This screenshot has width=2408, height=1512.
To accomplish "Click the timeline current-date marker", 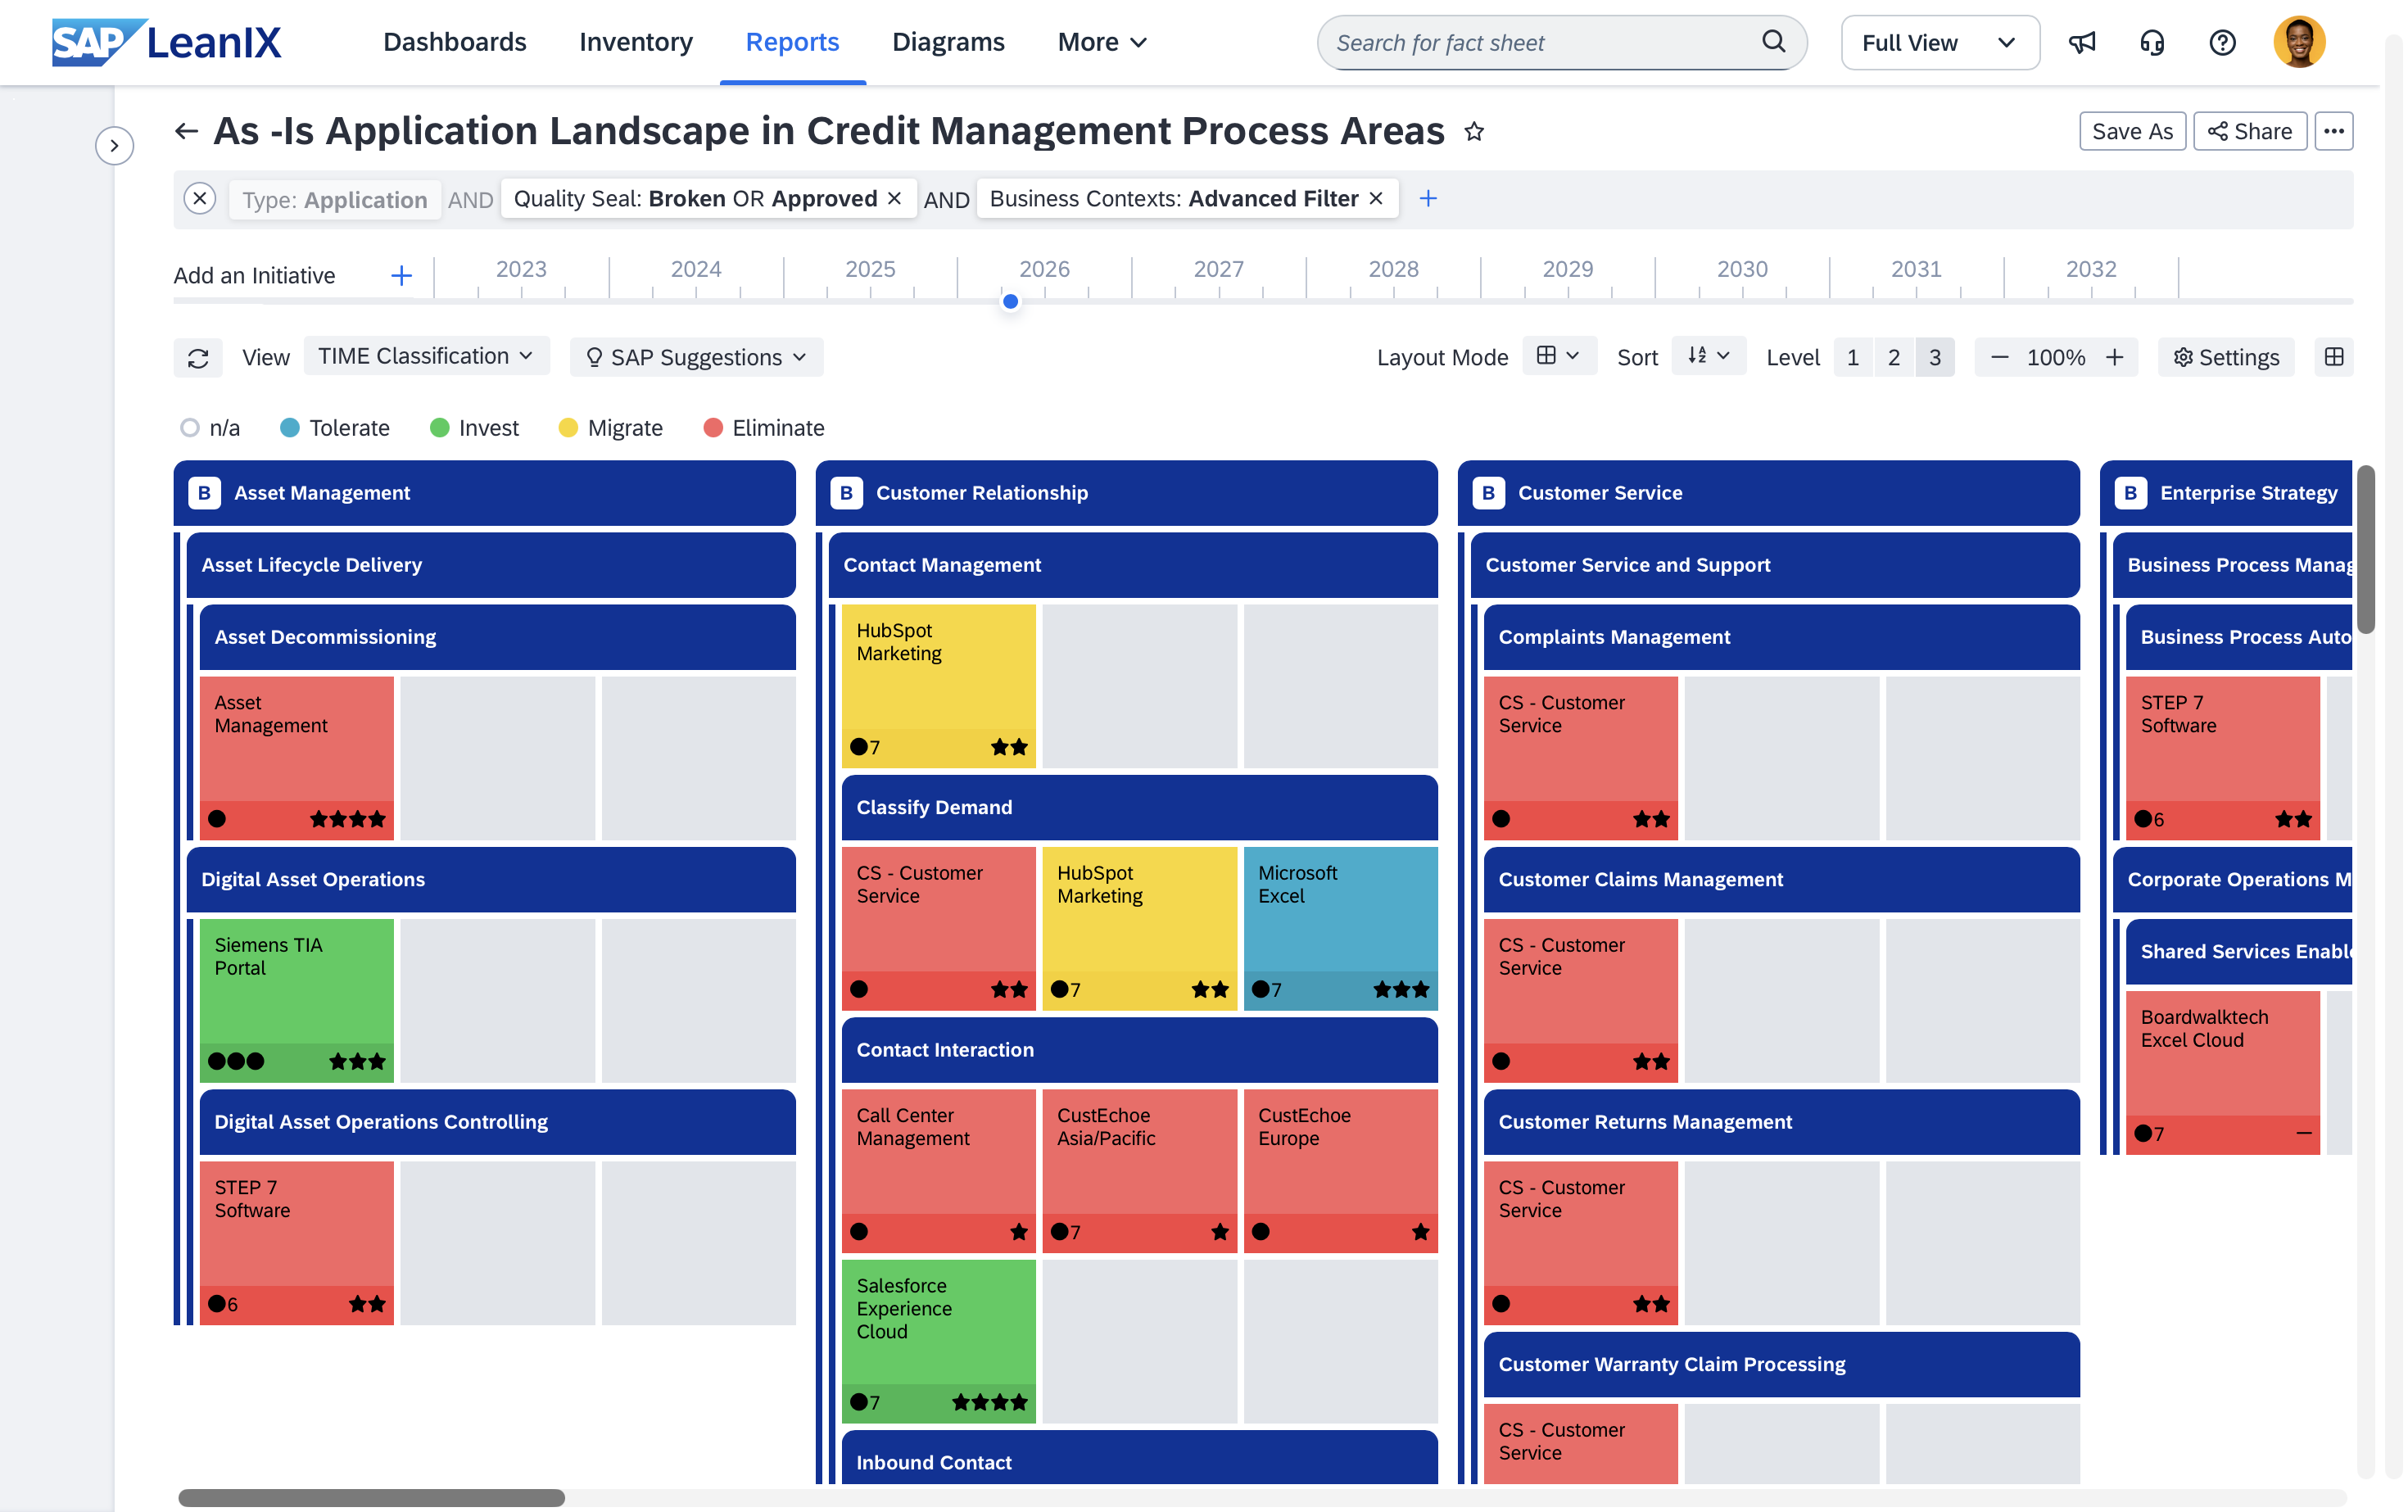I will pyautogui.click(x=1010, y=301).
